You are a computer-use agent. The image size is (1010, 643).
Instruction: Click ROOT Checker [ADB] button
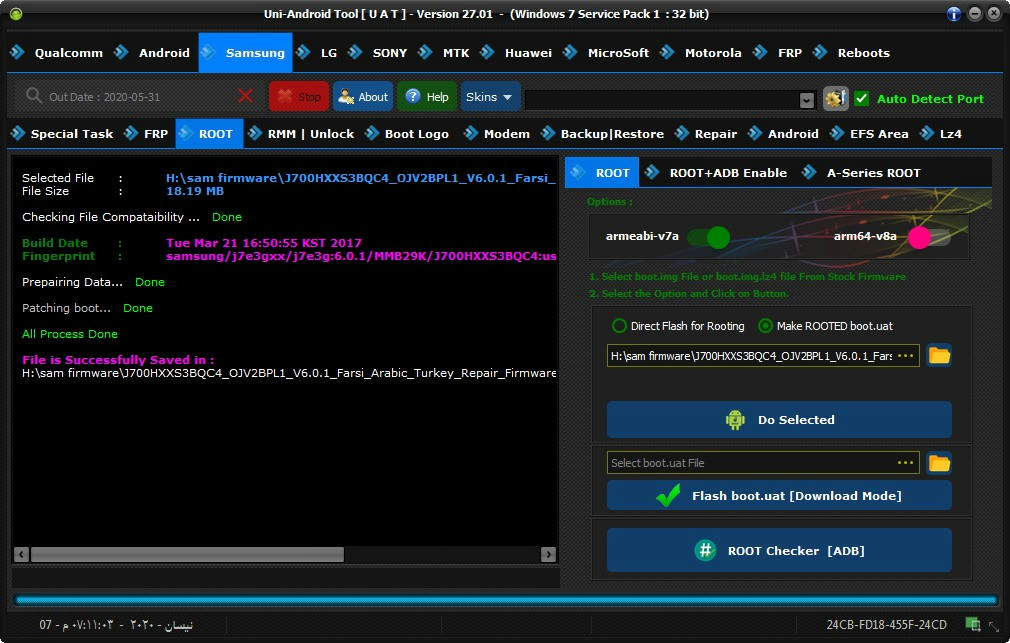[779, 550]
